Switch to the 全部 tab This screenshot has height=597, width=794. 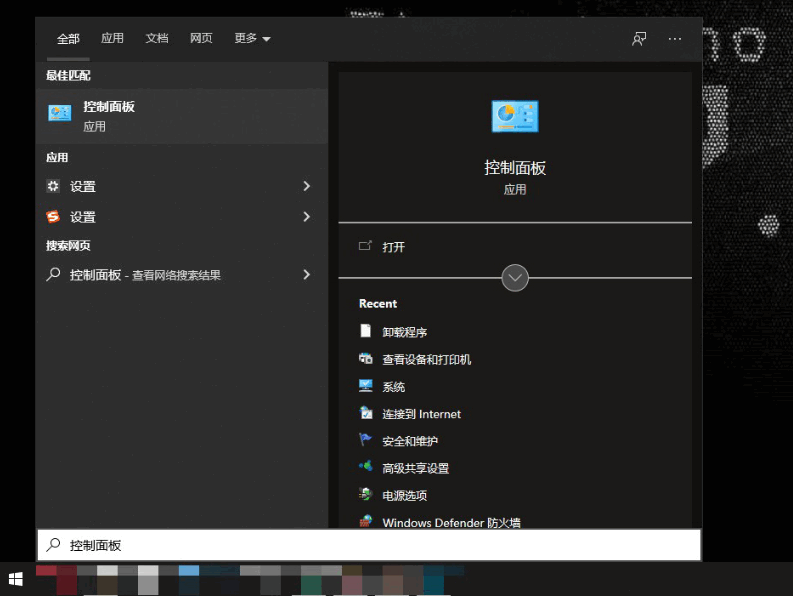click(68, 38)
